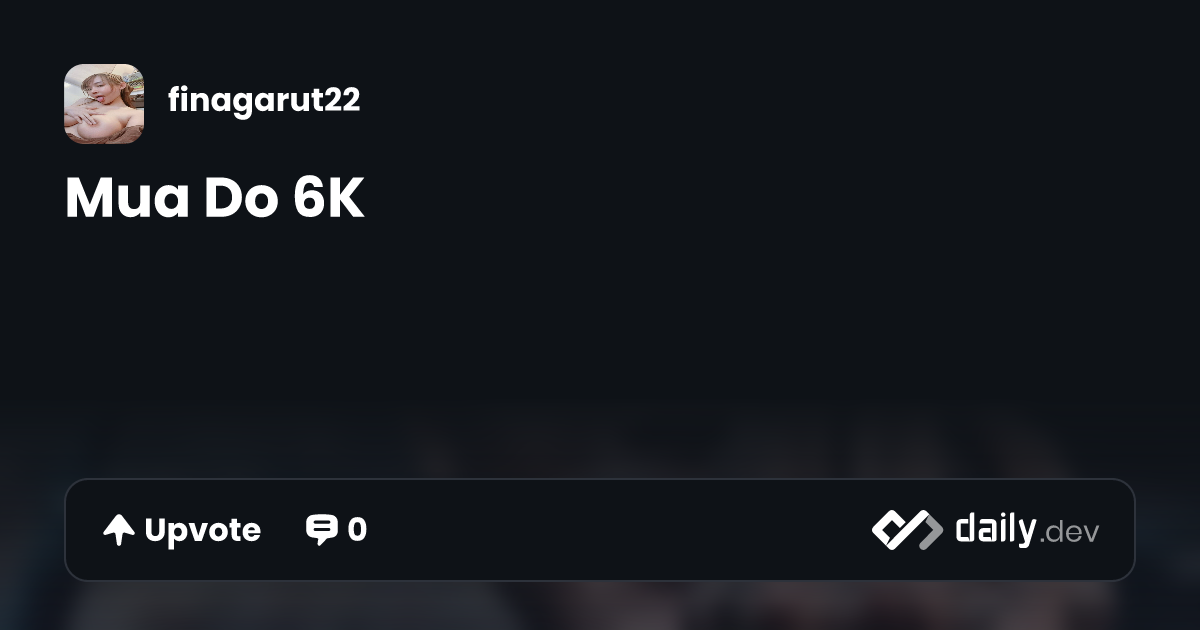The height and width of the screenshot is (630, 1200).
Task: Click the rounded border of the action bar
Action: tap(600, 480)
